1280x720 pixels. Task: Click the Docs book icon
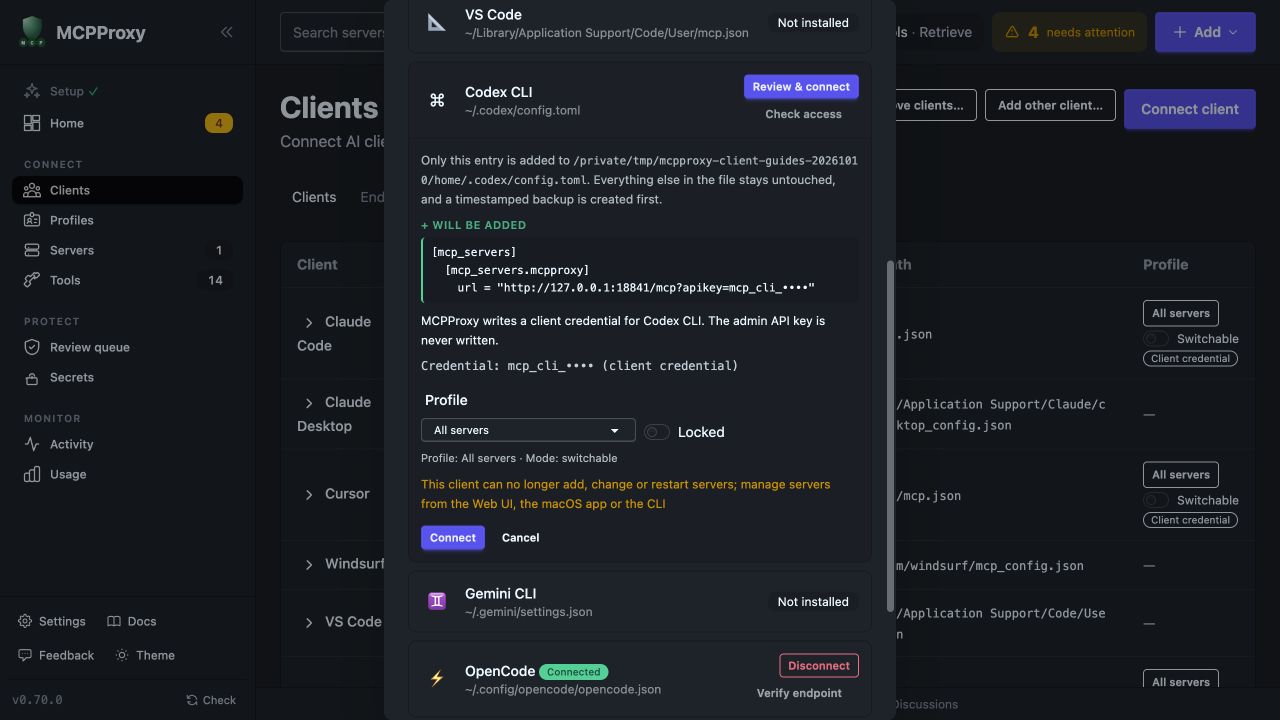click(x=114, y=621)
